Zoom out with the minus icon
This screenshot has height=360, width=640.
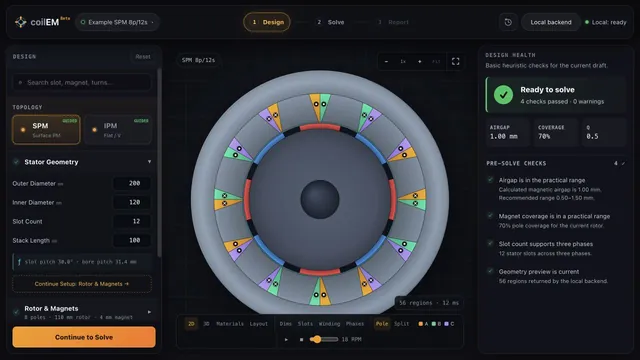coord(386,62)
